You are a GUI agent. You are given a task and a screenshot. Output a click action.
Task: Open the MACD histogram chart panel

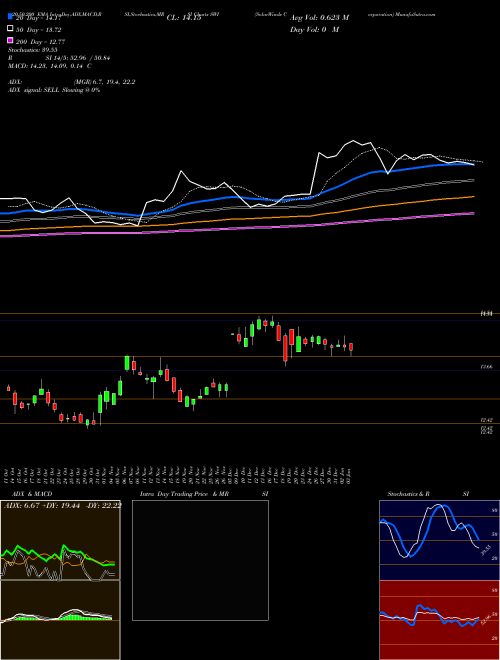pos(60,620)
